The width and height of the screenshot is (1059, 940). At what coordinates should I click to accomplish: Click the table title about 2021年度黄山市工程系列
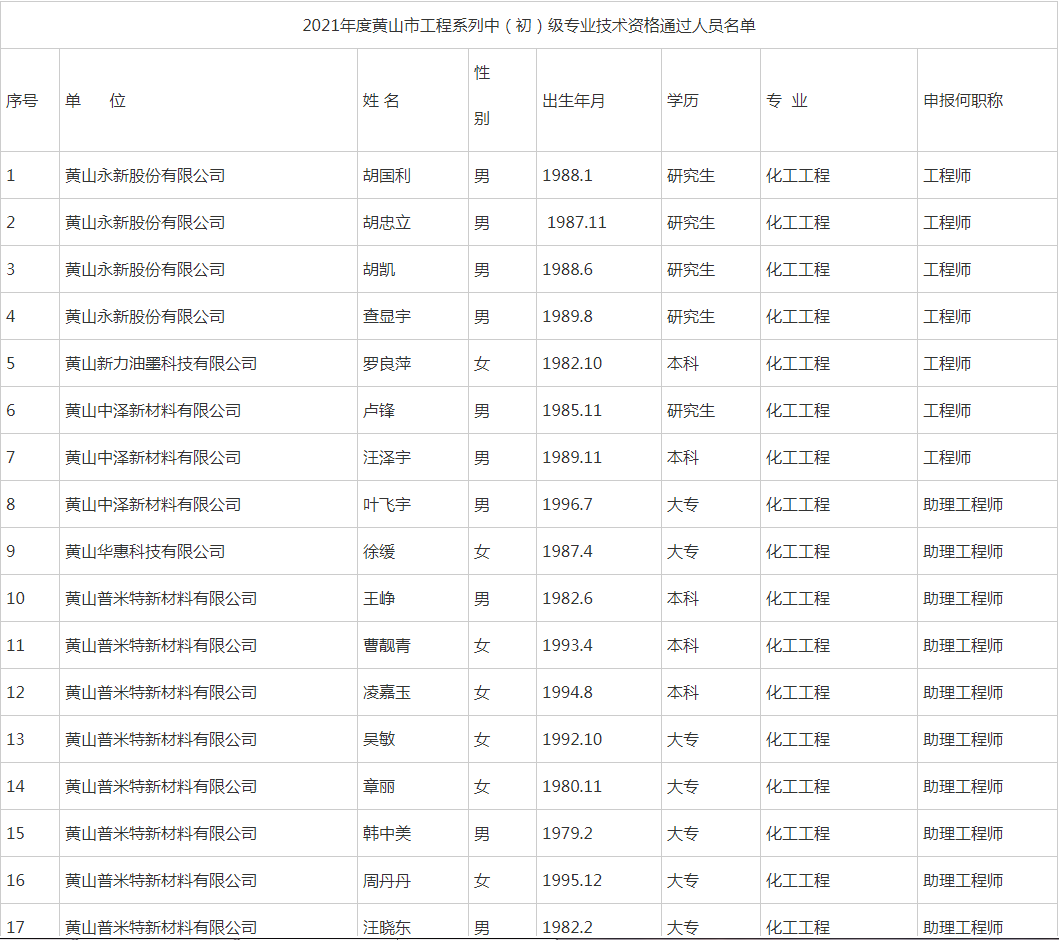coord(529,26)
